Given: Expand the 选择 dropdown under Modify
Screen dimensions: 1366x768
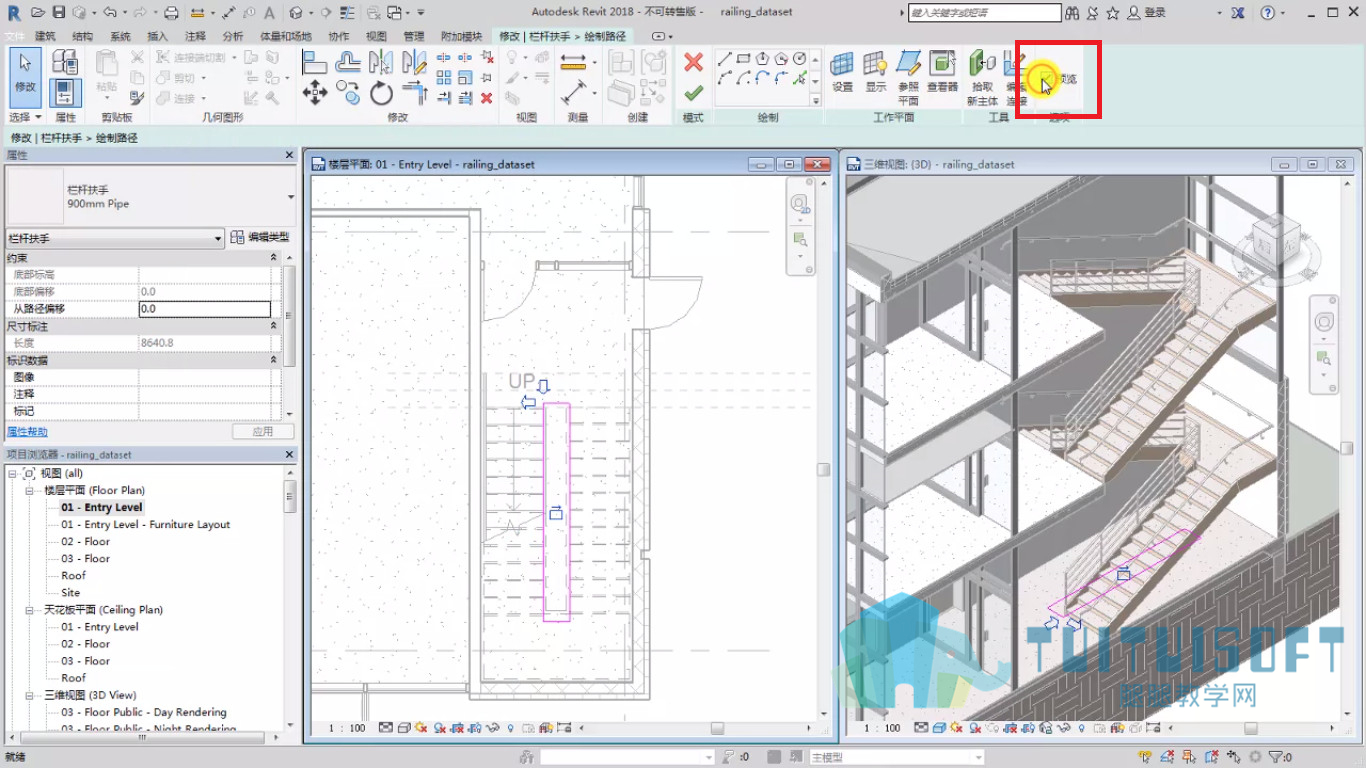Looking at the screenshot, I should 25,117.
